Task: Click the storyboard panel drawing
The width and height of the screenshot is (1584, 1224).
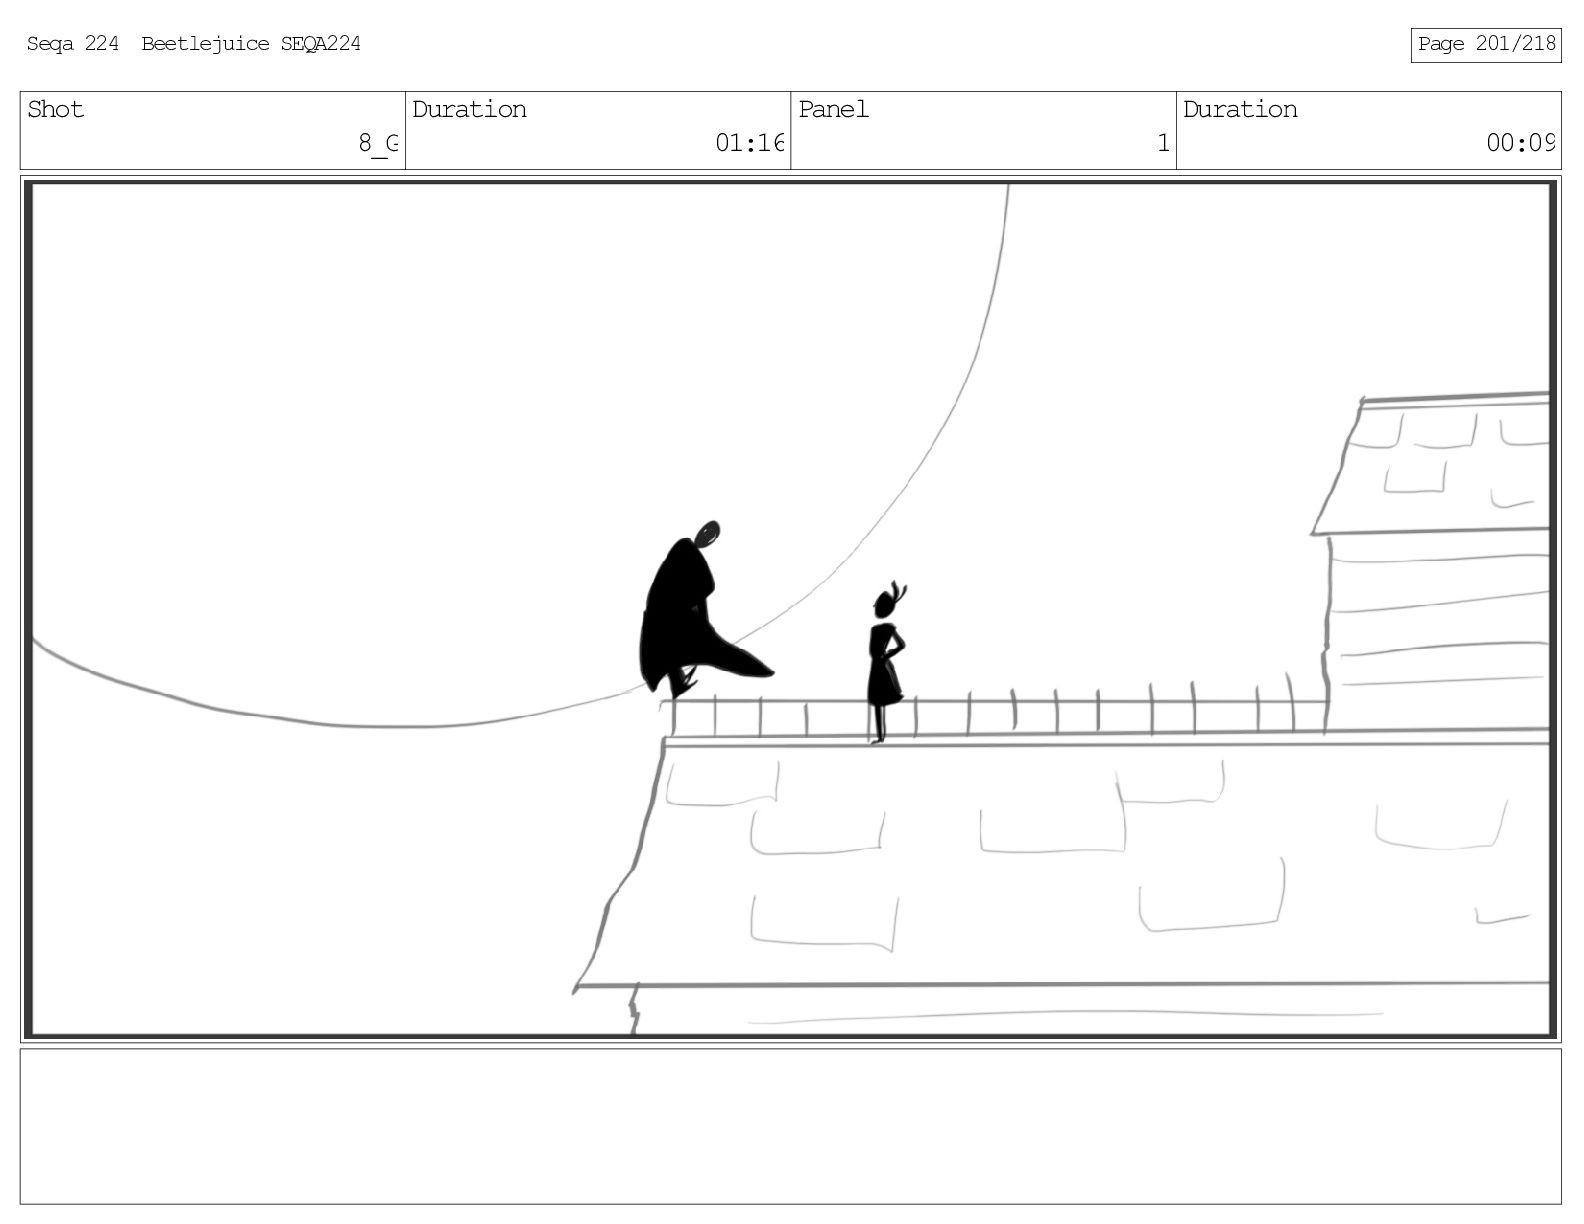Action: (x=790, y=609)
